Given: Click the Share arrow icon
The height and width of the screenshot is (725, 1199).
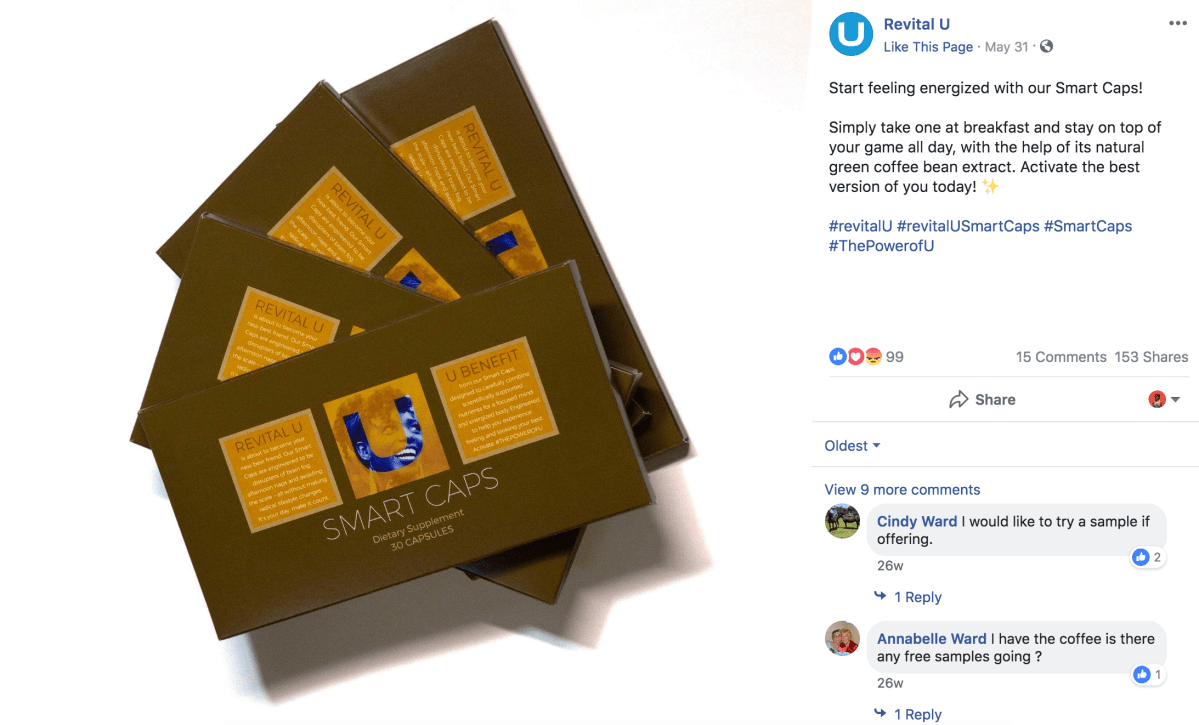Looking at the screenshot, I should (x=958, y=400).
